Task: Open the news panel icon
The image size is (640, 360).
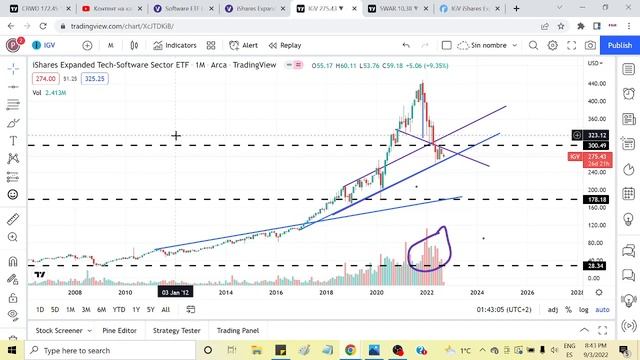Action: [x=629, y=119]
